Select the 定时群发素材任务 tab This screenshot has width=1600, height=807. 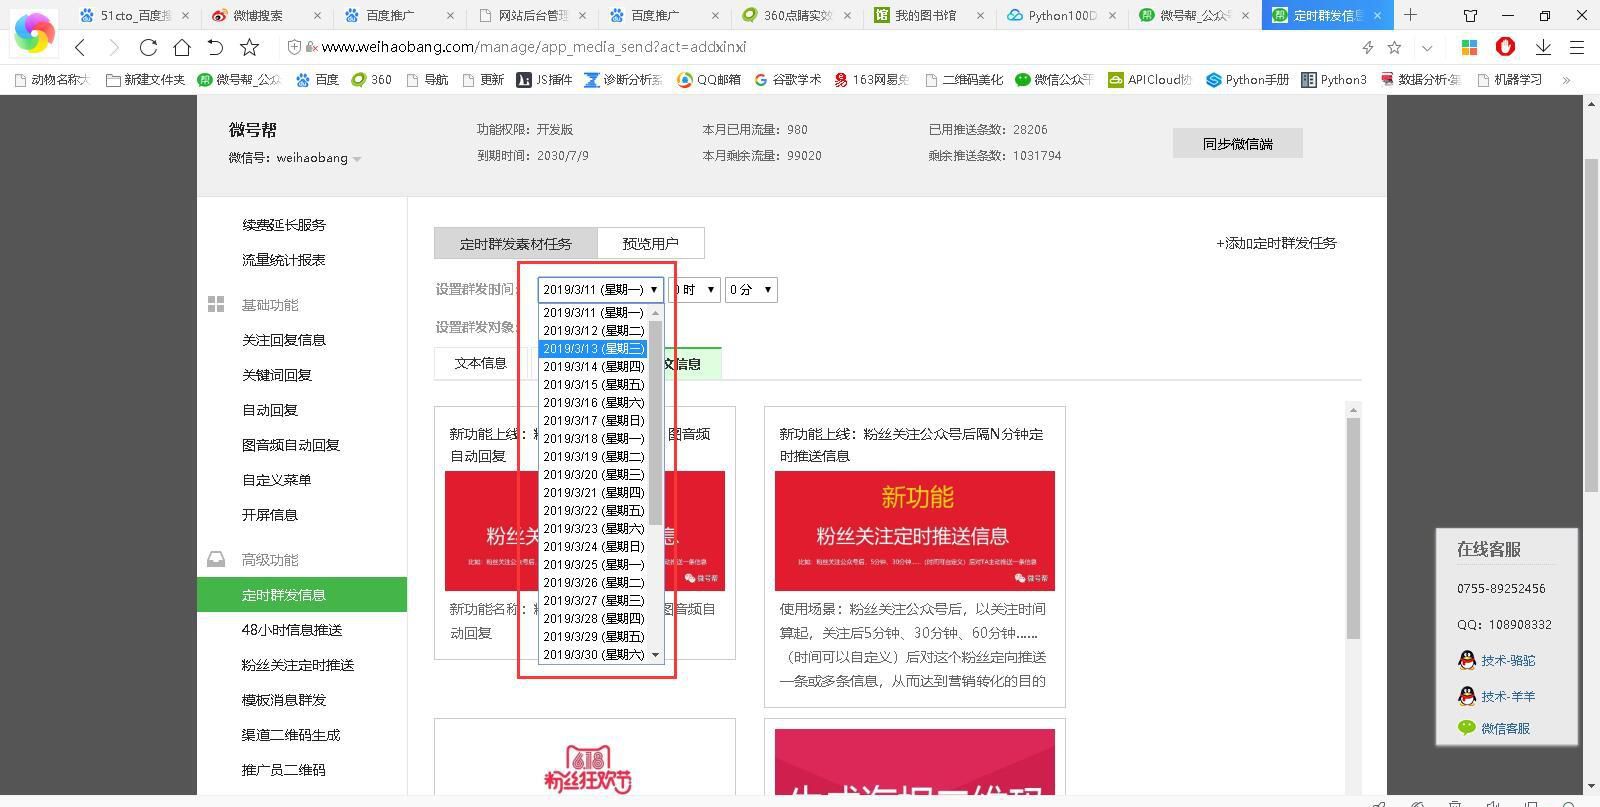pos(516,243)
